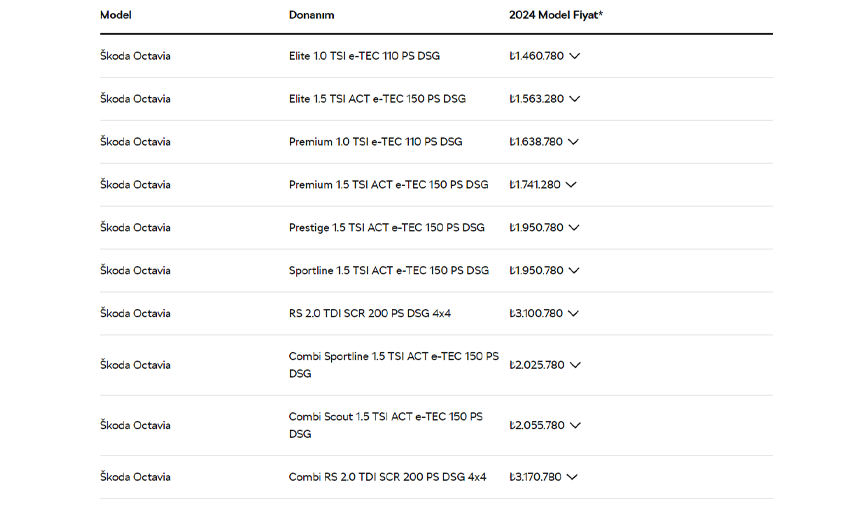864x505 pixels.
Task: Expand the Prestige 1.5 TSI price chevron
Action: 574,228
